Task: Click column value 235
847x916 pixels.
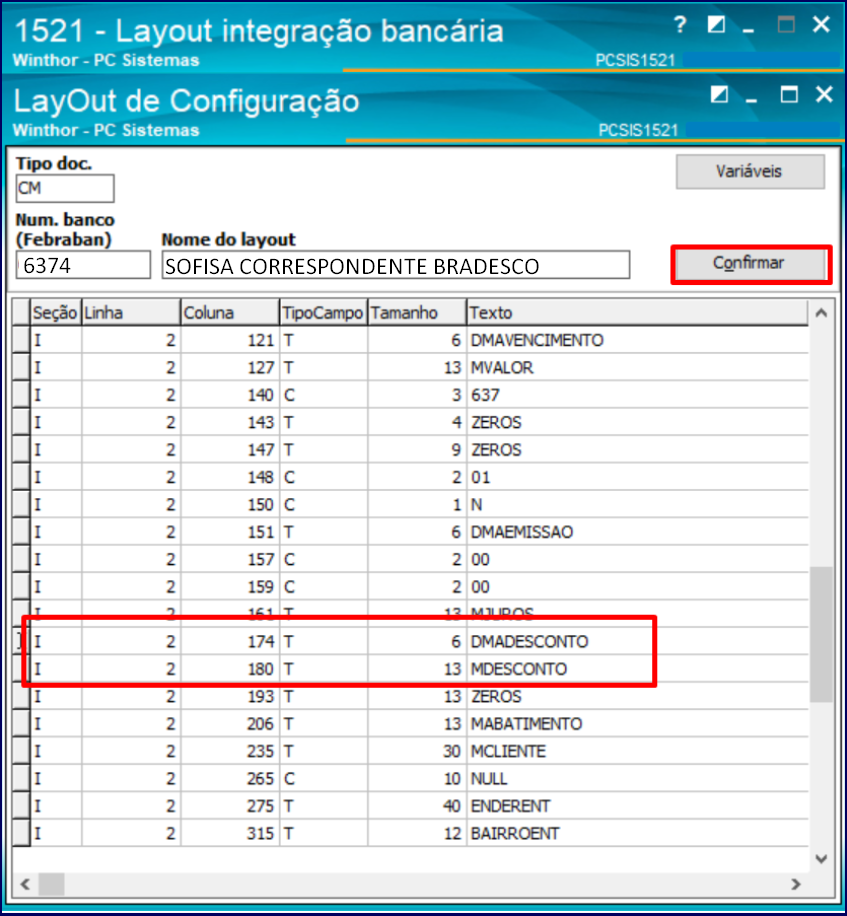Action: point(230,751)
